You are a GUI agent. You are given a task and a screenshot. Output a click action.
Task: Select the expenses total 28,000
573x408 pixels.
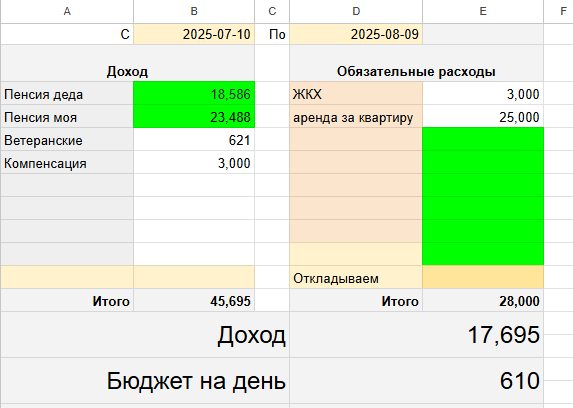[x=483, y=301]
